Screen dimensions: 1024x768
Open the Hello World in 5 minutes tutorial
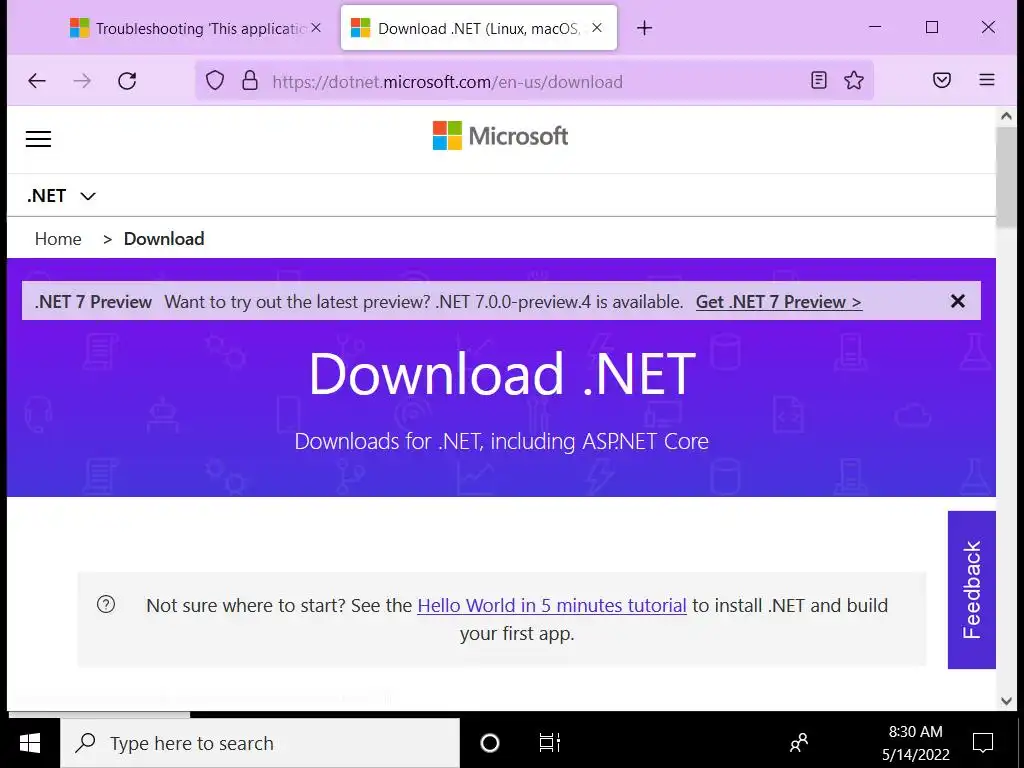pyautogui.click(x=552, y=605)
